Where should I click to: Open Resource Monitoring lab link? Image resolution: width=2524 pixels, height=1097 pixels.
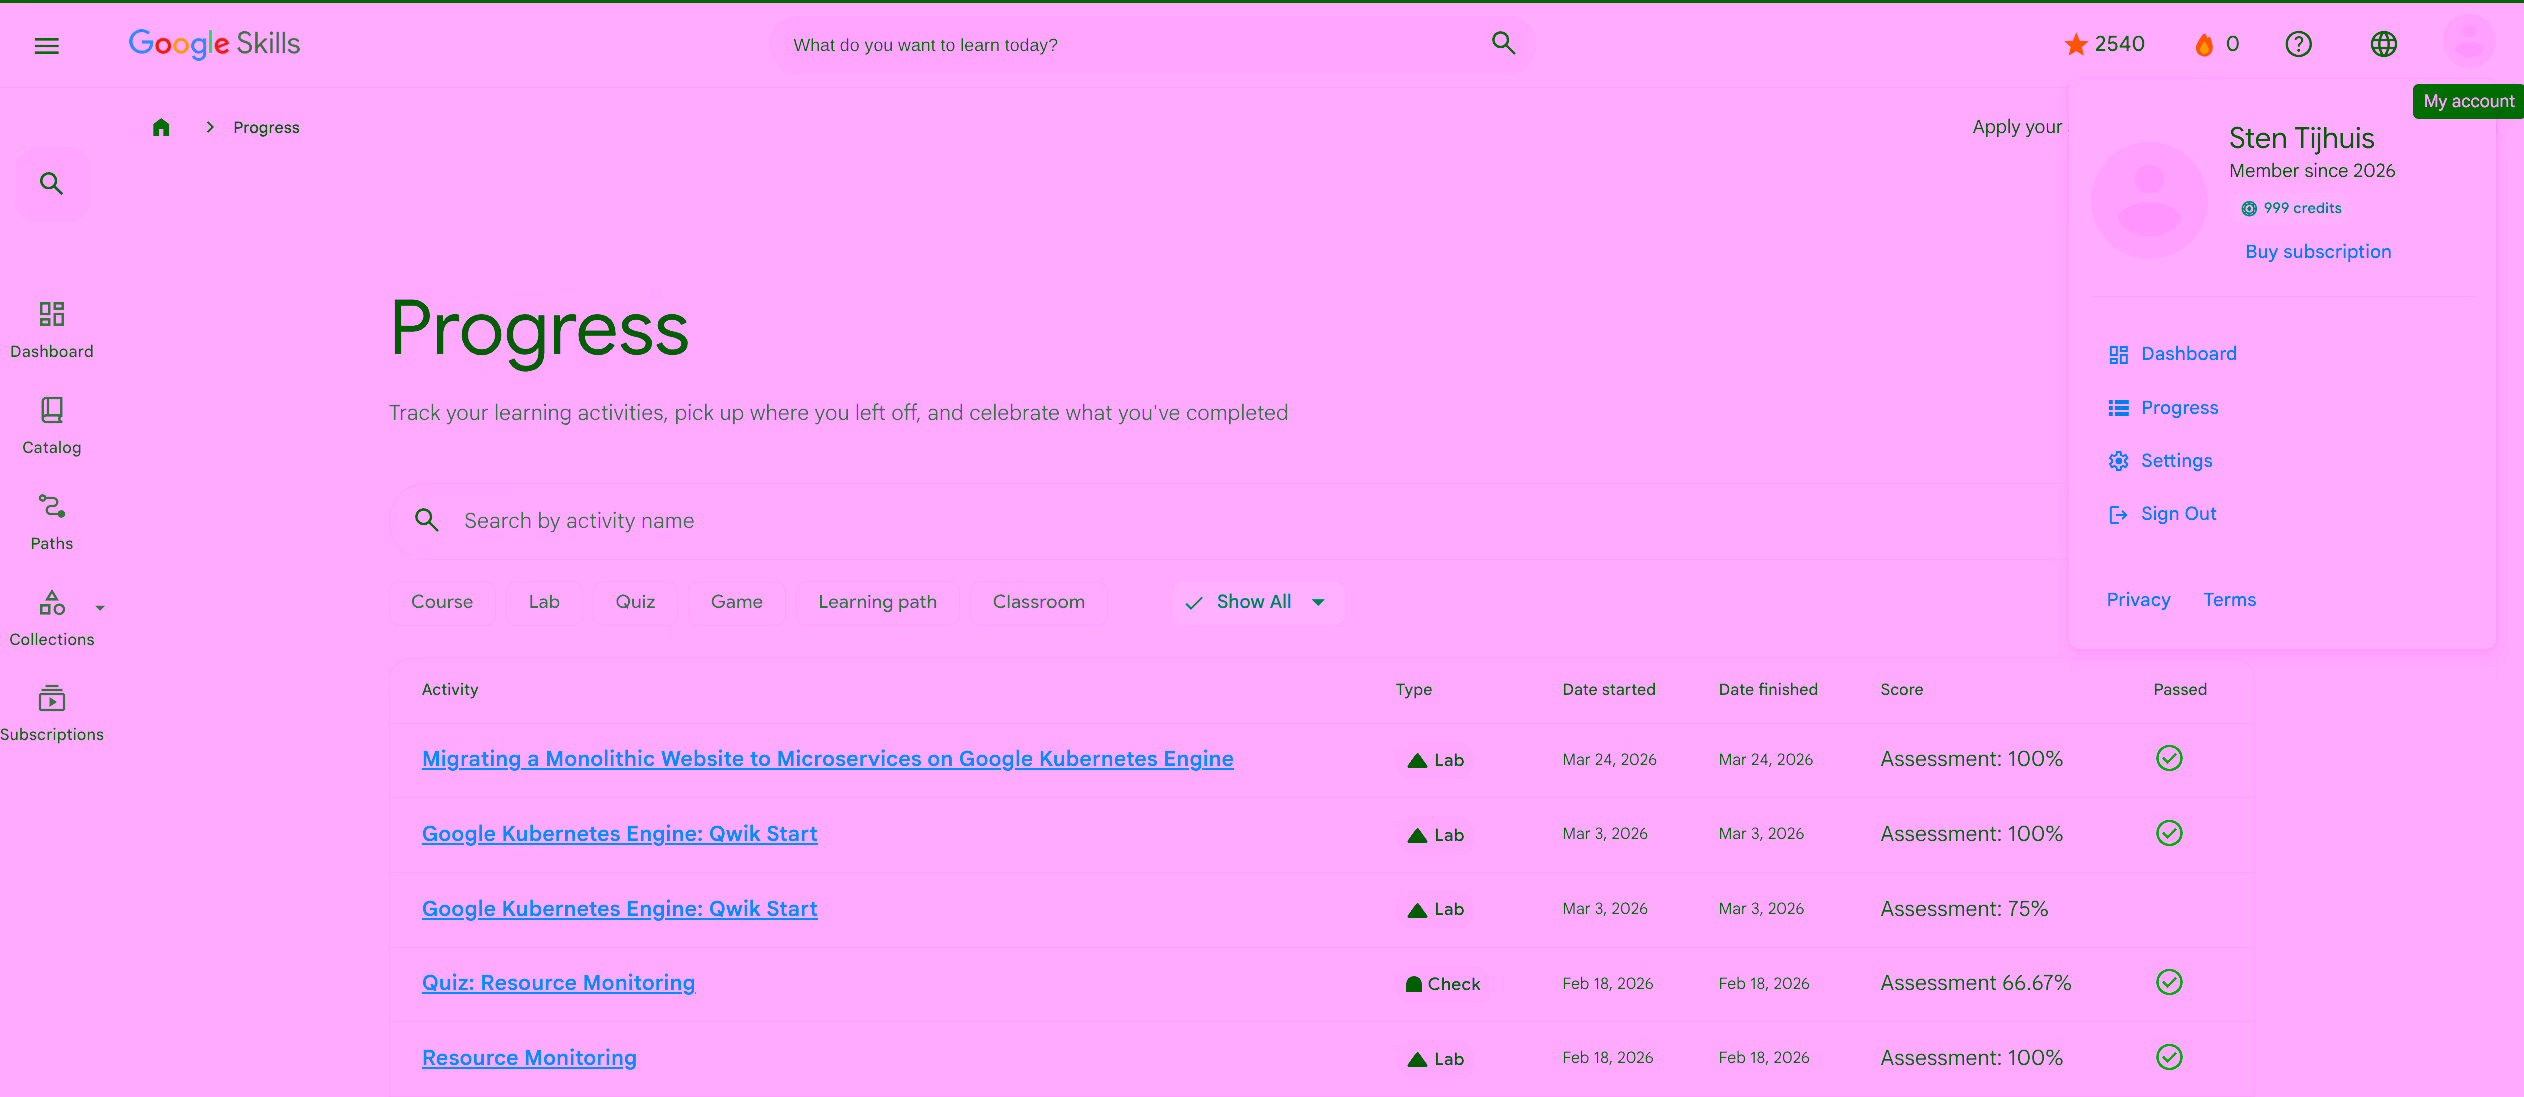[x=529, y=1058]
